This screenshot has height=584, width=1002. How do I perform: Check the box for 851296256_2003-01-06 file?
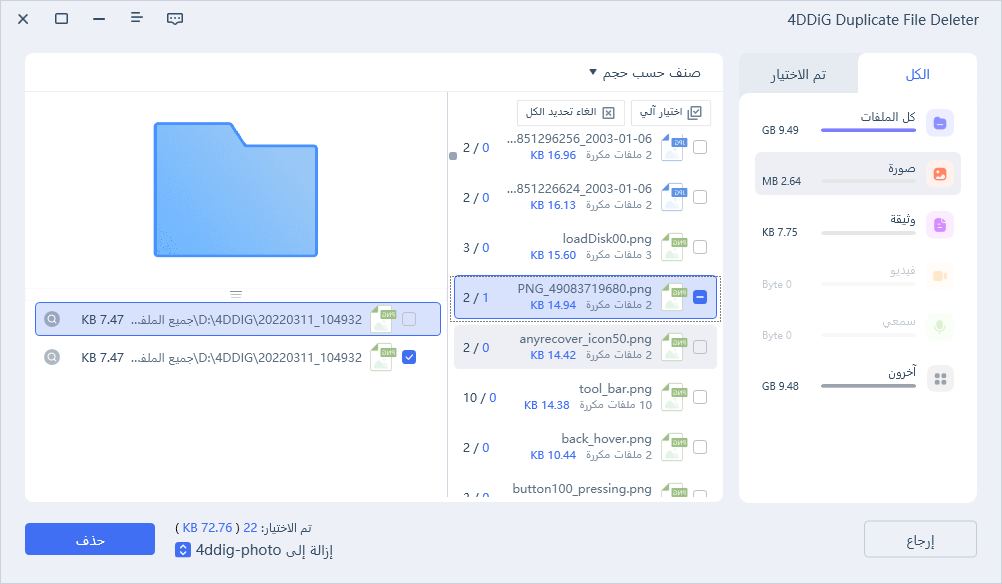pos(700,147)
